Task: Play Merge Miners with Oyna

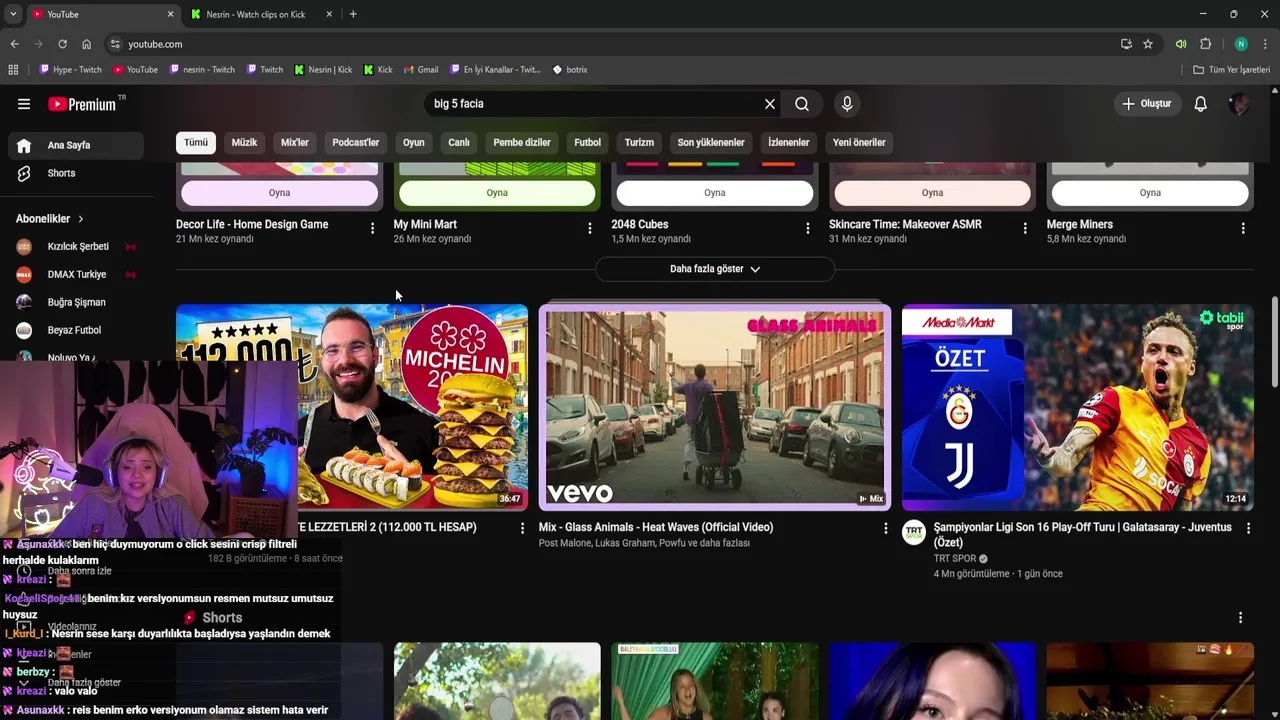Action: click(1150, 193)
